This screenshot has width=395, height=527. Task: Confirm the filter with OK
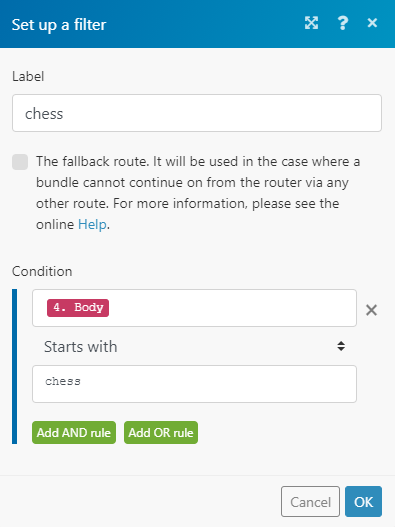click(x=363, y=501)
